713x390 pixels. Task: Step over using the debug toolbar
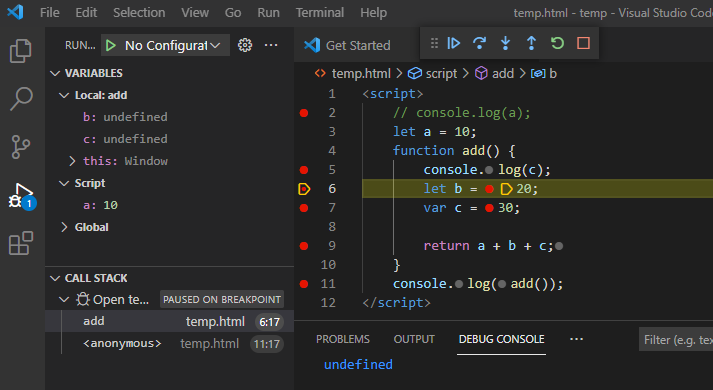[x=479, y=43]
